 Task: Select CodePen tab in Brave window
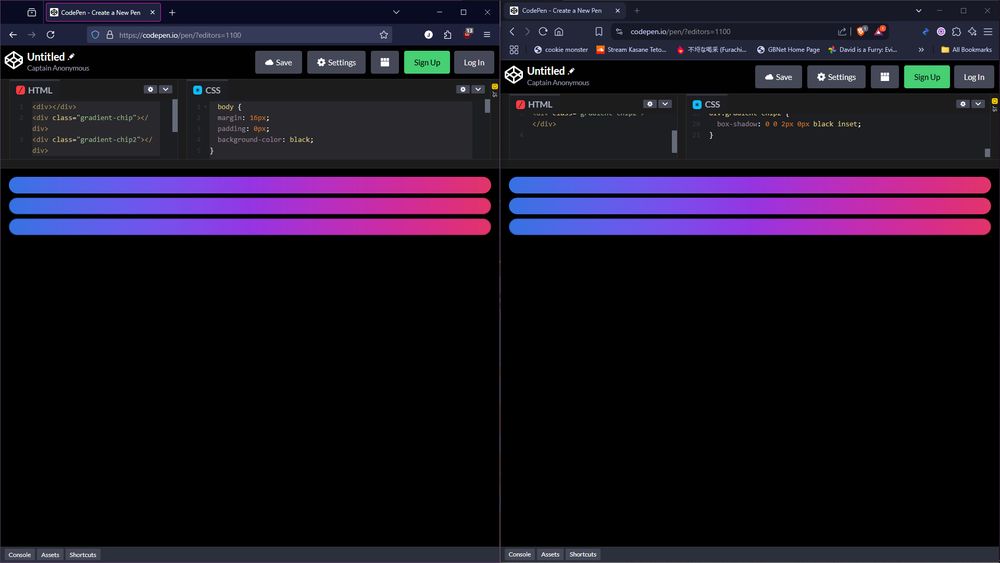(564, 11)
